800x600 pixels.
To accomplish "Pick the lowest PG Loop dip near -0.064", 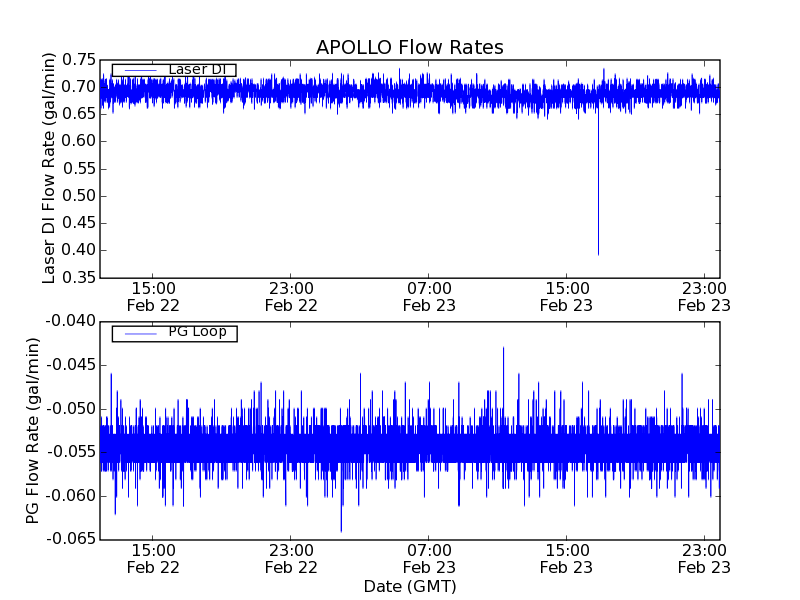I will (341, 530).
